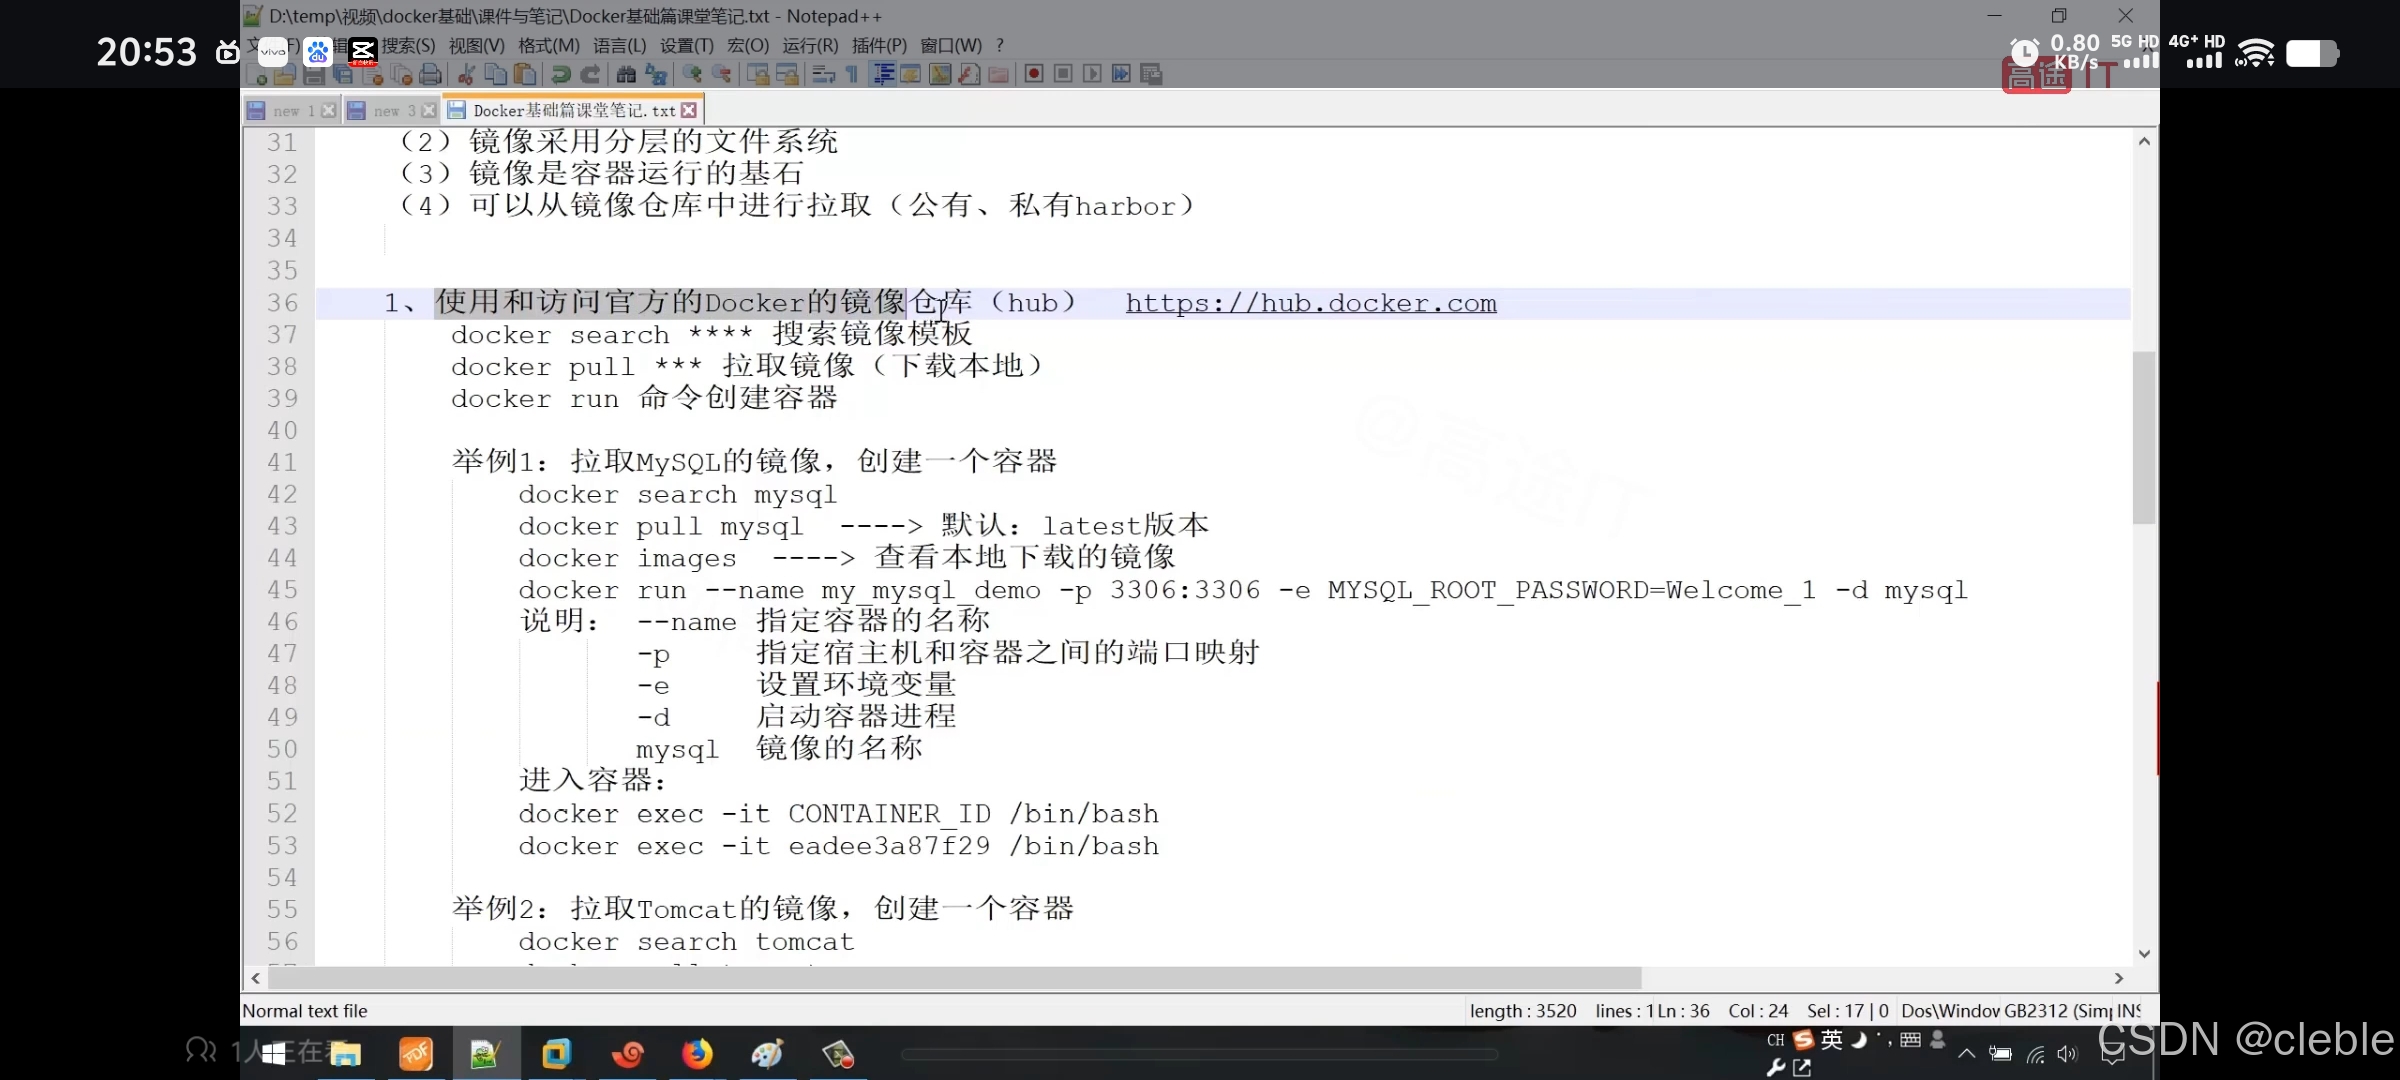Click the Close All toolbar icon
Image resolution: width=2400 pixels, height=1080 pixels.
(x=401, y=74)
